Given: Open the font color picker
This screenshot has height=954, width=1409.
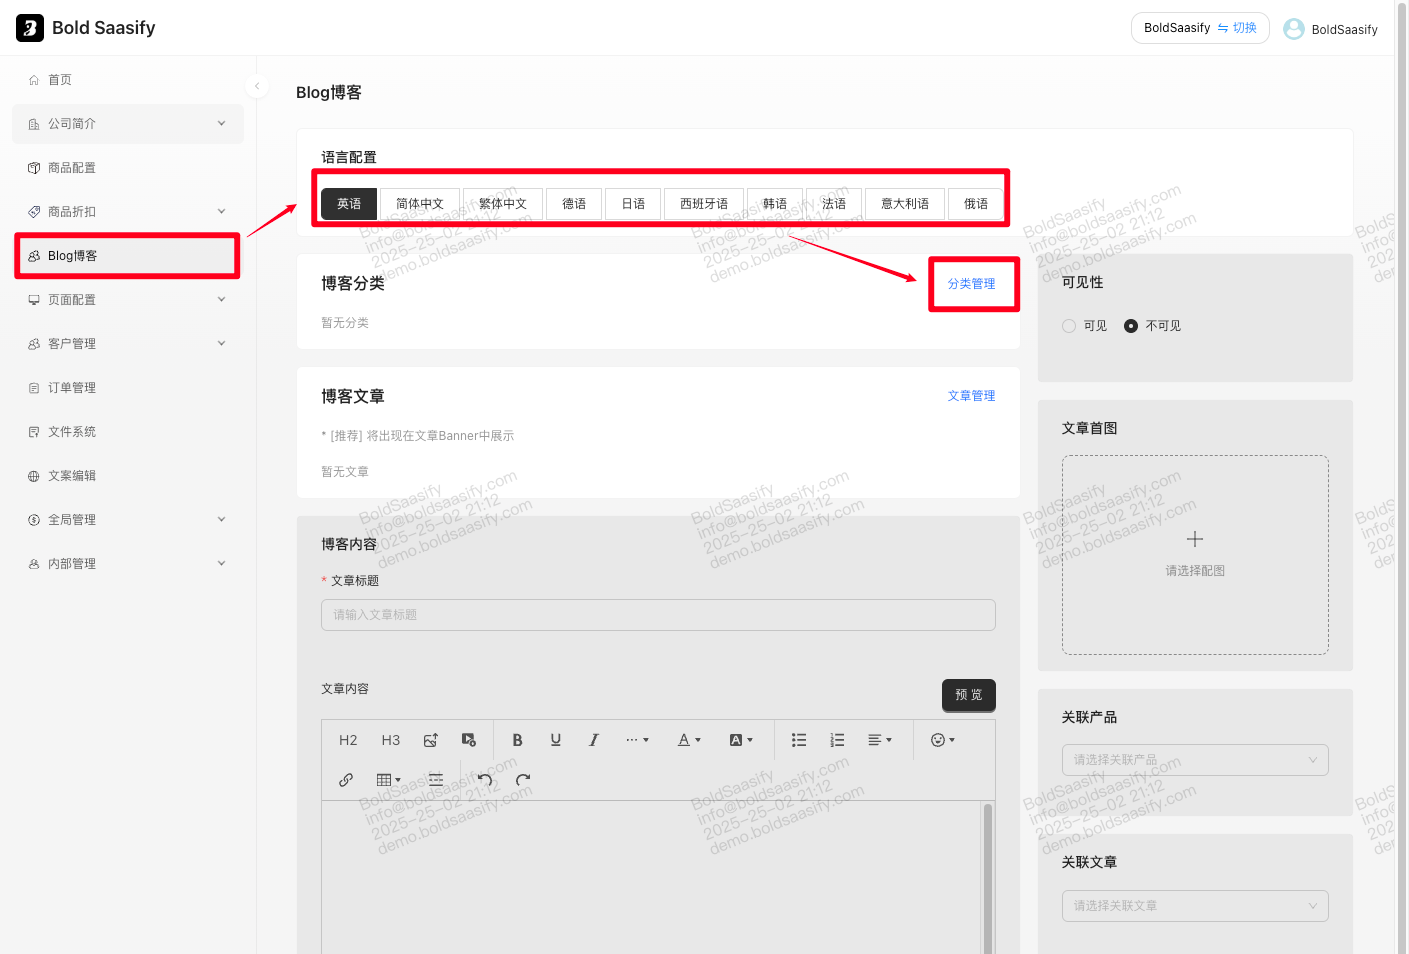Looking at the screenshot, I should (x=689, y=740).
